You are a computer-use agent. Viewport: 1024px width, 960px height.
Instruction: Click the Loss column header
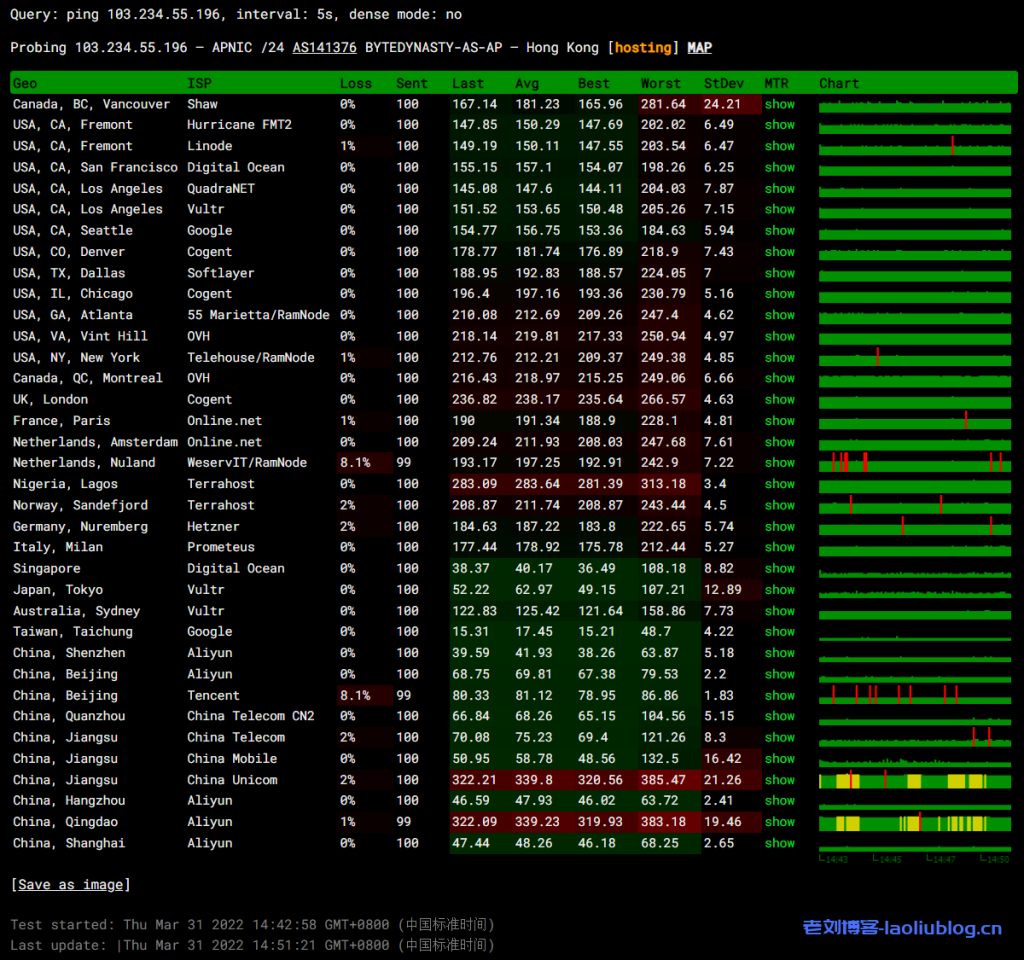[x=355, y=84]
